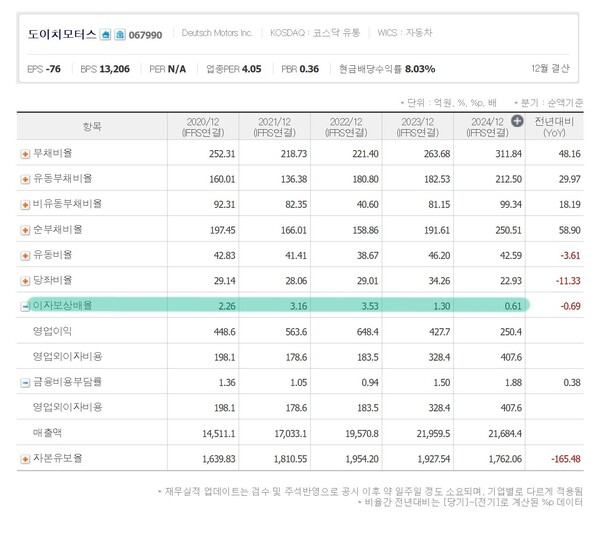Click the 부채비율 2024/12 value 311.84
This screenshot has height=533, width=600.
coord(509,154)
